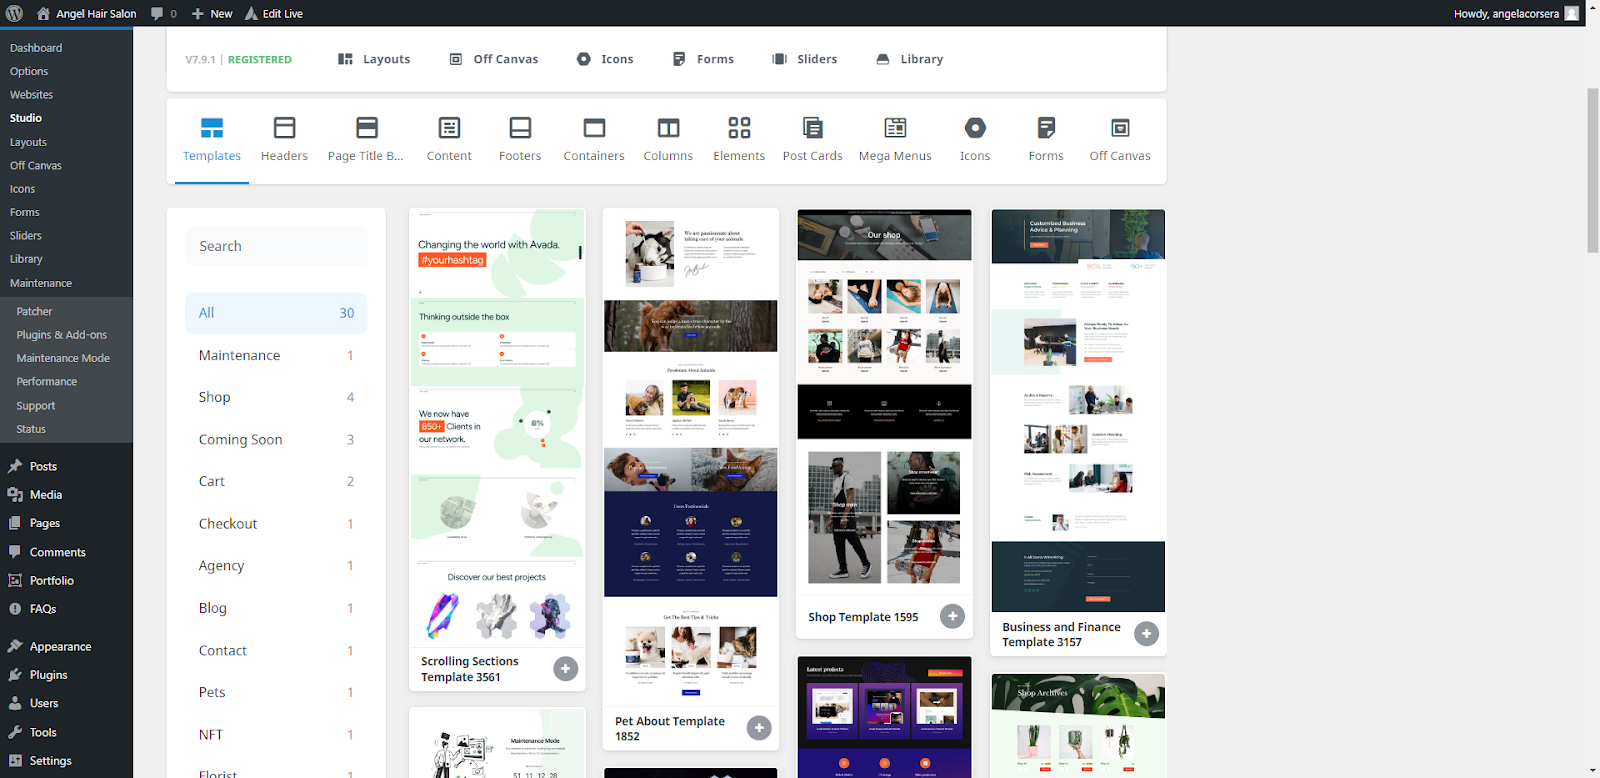Add Shop Template 1595 plus button
Image resolution: width=1600 pixels, height=778 pixels.
[953, 617]
